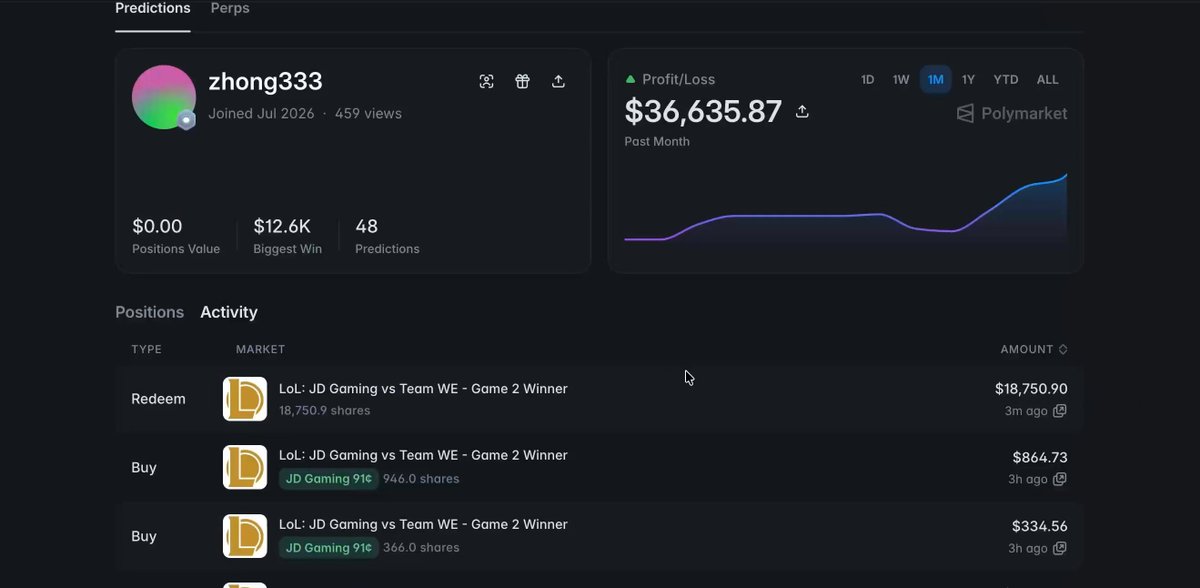The height and width of the screenshot is (588, 1200).
Task: Click the $0.00 Positions Value figure
Action: pyautogui.click(x=157, y=227)
